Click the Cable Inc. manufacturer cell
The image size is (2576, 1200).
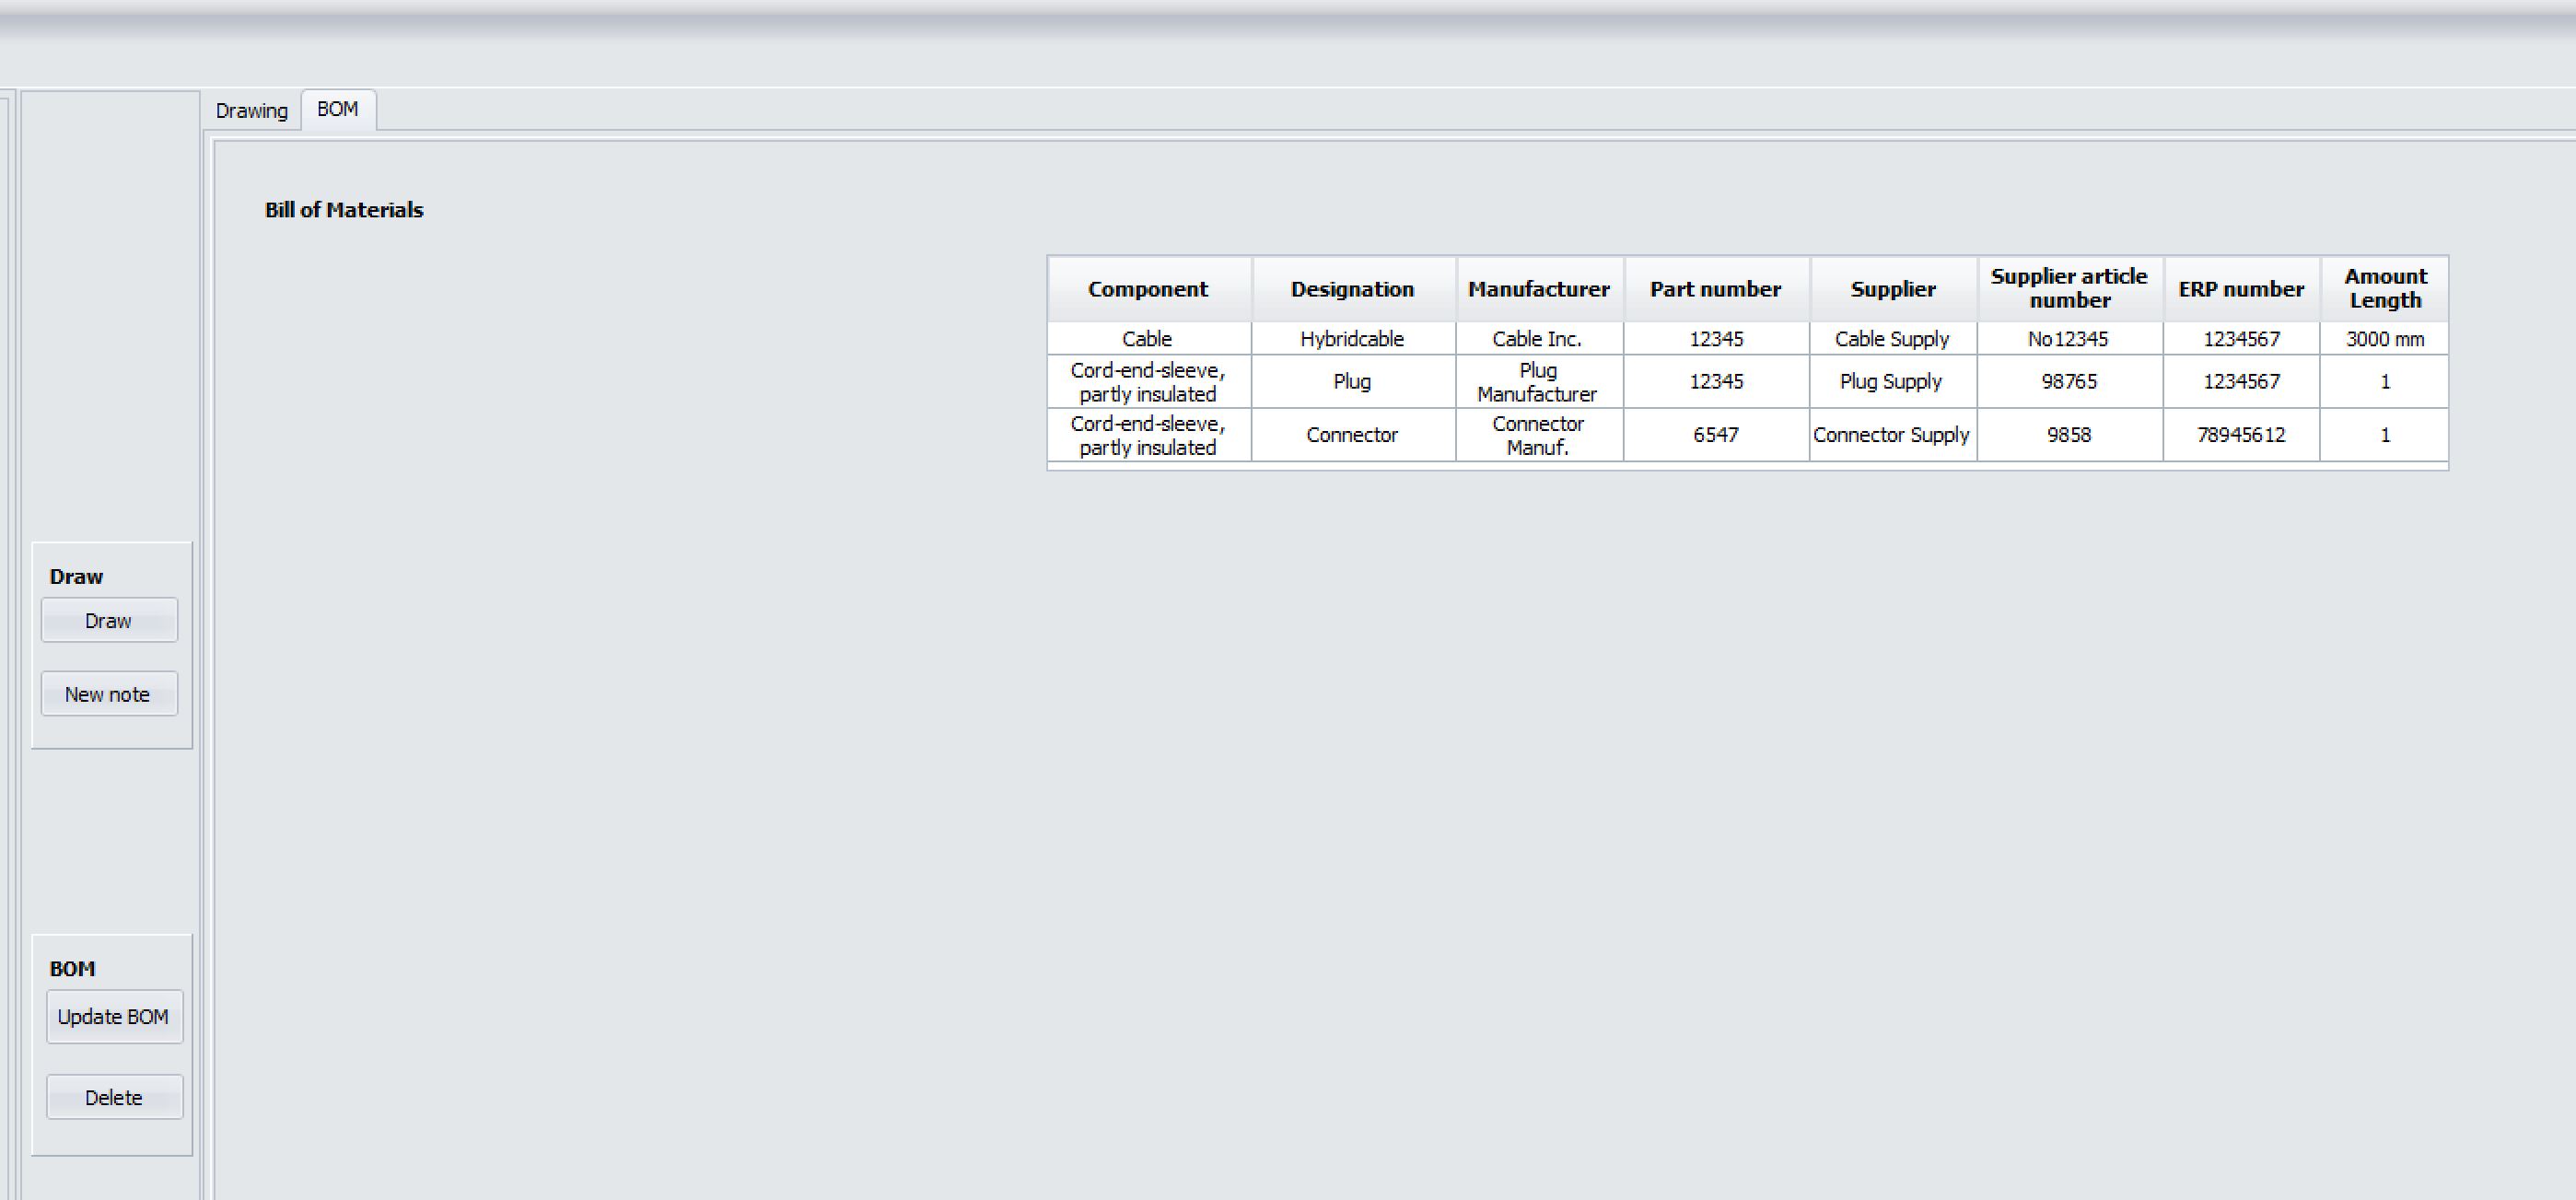pos(1537,339)
